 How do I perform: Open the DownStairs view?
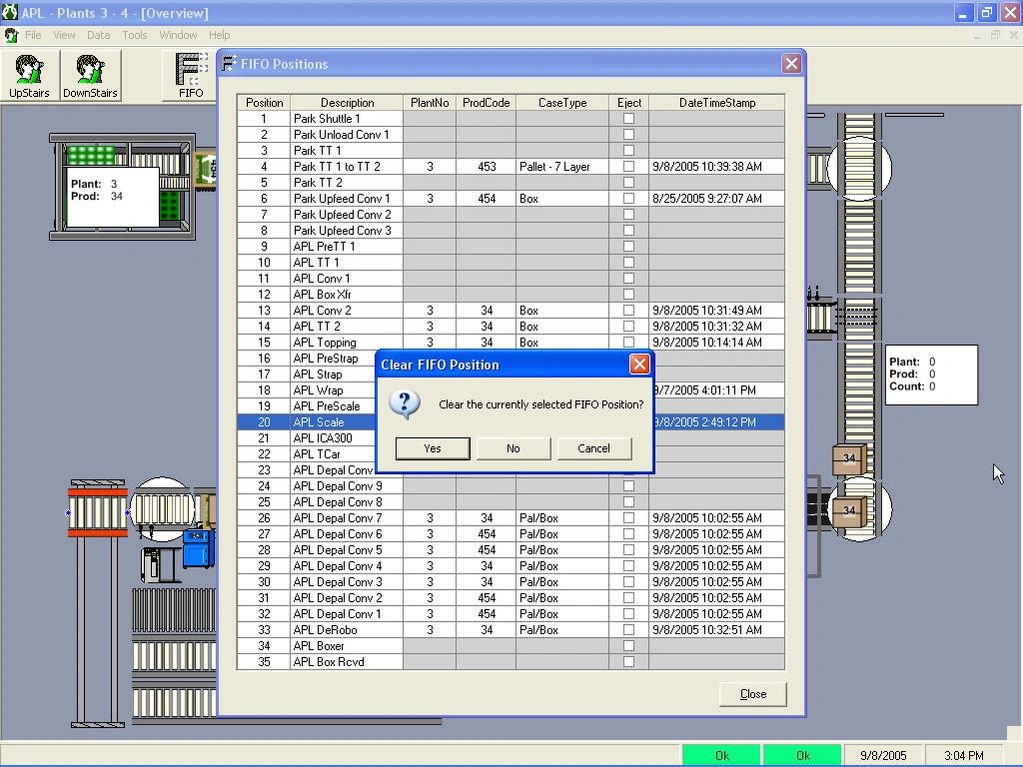(93, 75)
